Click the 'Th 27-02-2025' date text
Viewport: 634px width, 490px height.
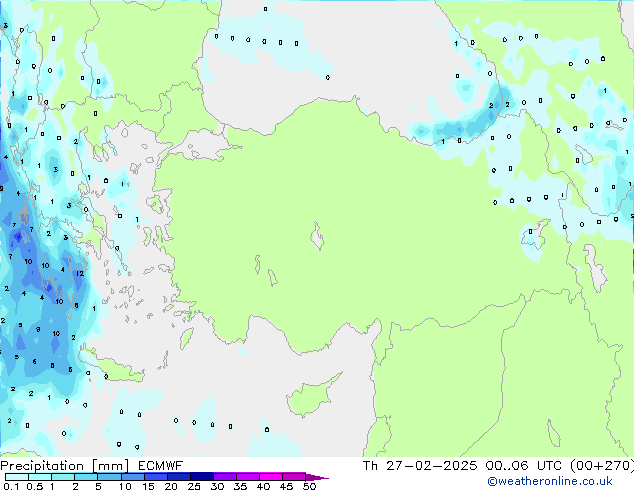tap(420, 466)
